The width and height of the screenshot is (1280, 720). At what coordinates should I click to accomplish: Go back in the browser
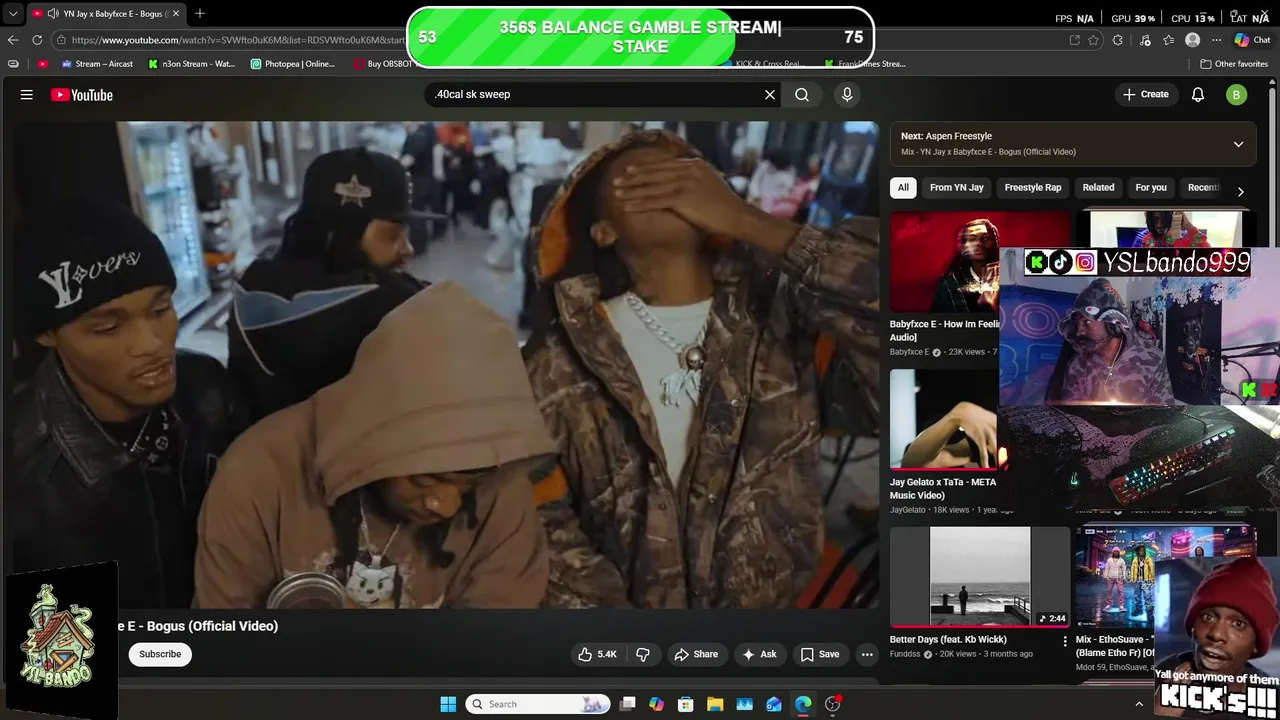[x=13, y=40]
